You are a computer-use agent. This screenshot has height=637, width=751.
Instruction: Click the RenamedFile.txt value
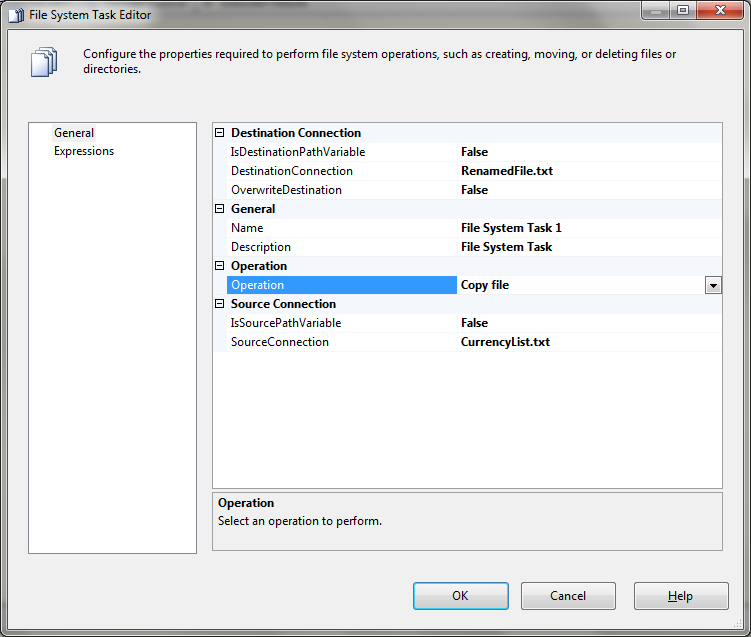(507, 171)
